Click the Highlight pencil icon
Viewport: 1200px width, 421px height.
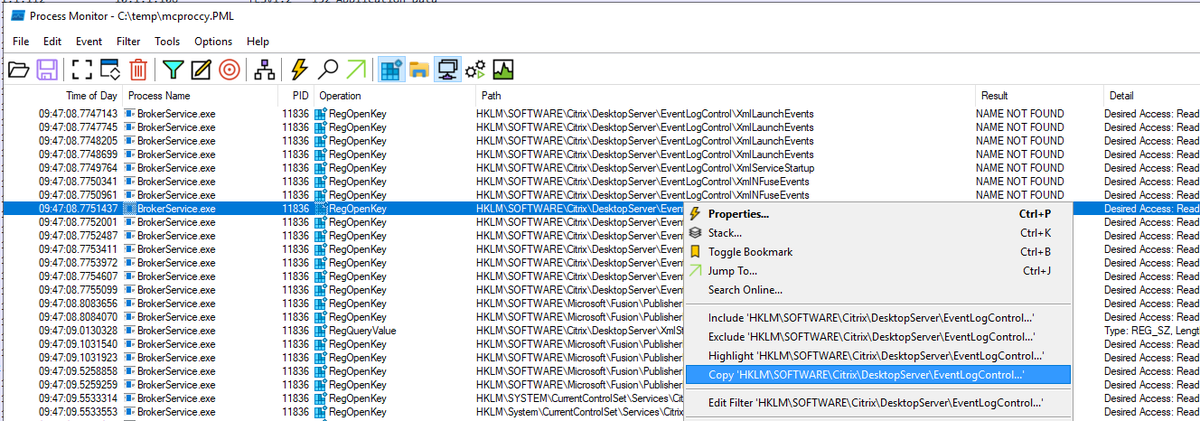[x=201, y=69]
